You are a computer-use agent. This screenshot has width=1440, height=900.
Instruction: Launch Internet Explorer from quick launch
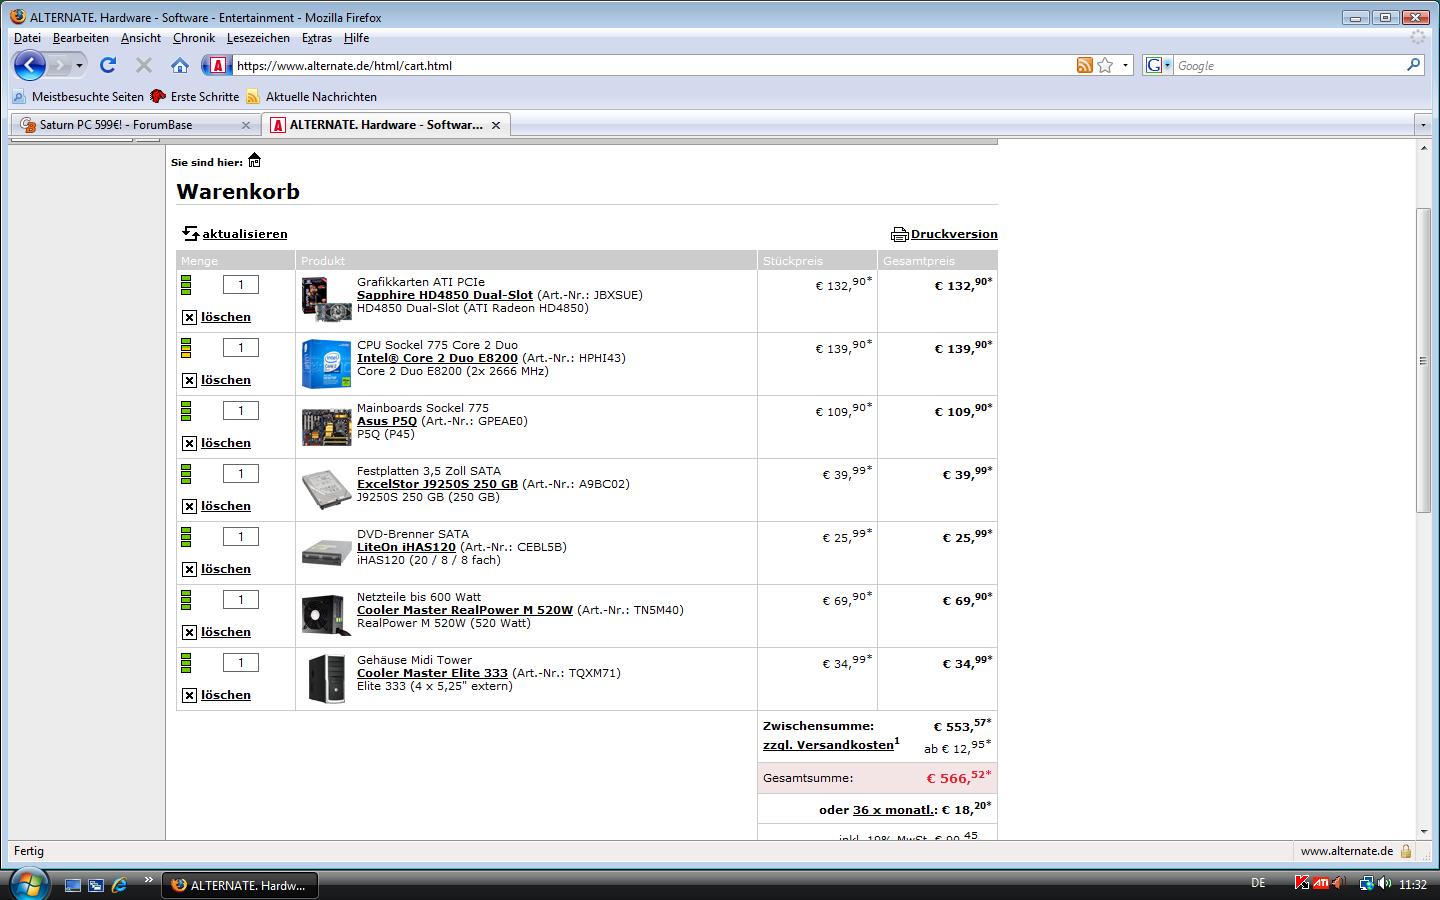click(119, 885)
